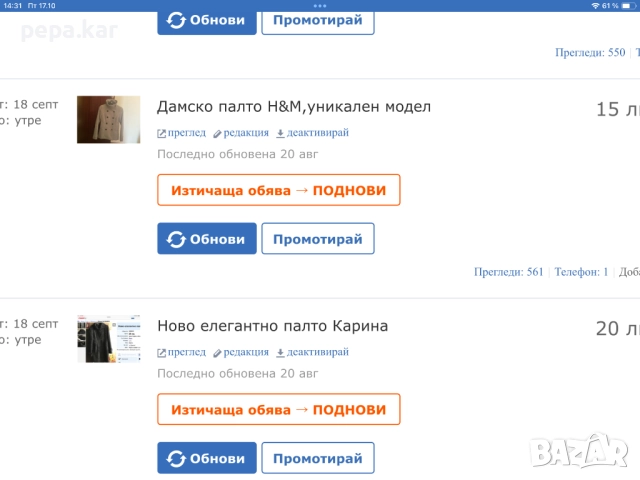The image size is (640, 480).
Task: Click деактивирай for the Карина coat ad
Action: 318,352
